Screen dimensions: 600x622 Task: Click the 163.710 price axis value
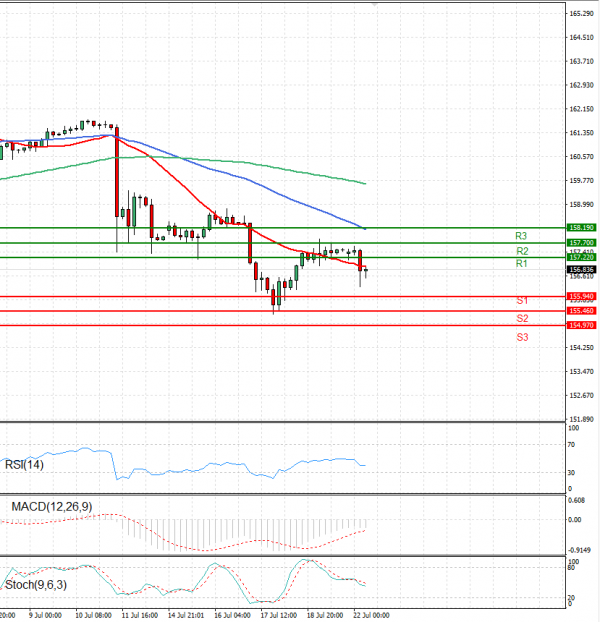coord(581,61)
